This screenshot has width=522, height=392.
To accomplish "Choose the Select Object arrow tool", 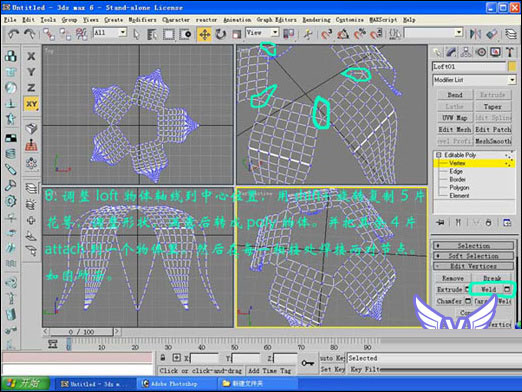I will (x=136, y=34).
